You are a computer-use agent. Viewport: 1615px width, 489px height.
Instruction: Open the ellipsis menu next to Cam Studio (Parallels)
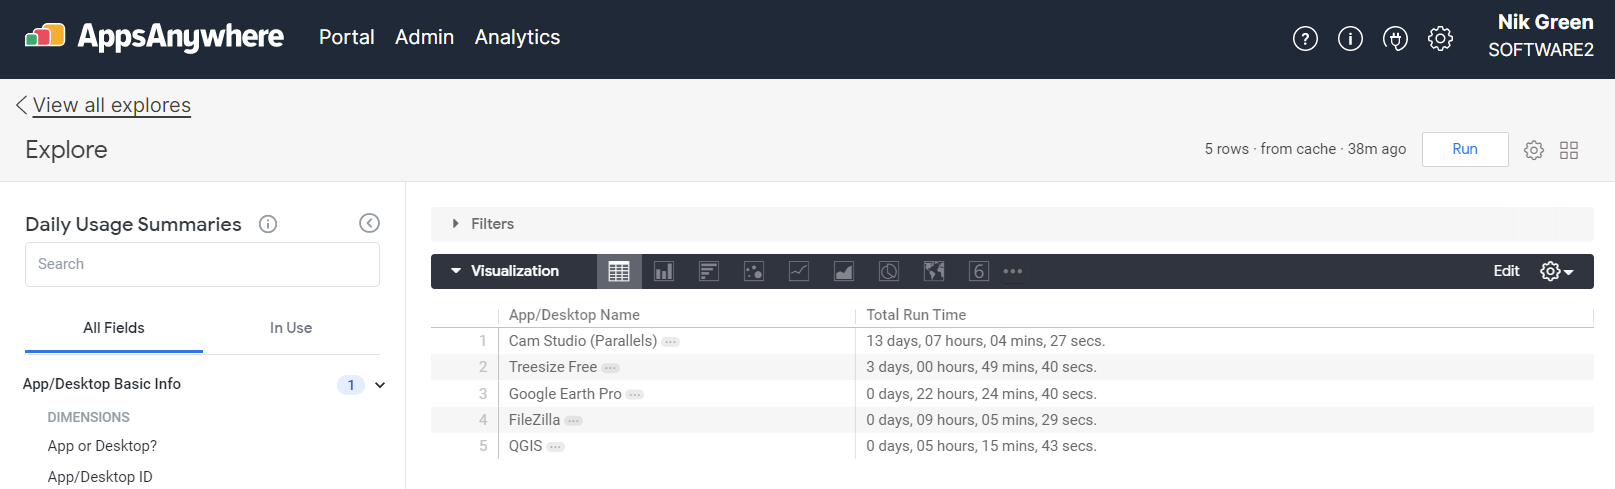coord(671,342)
